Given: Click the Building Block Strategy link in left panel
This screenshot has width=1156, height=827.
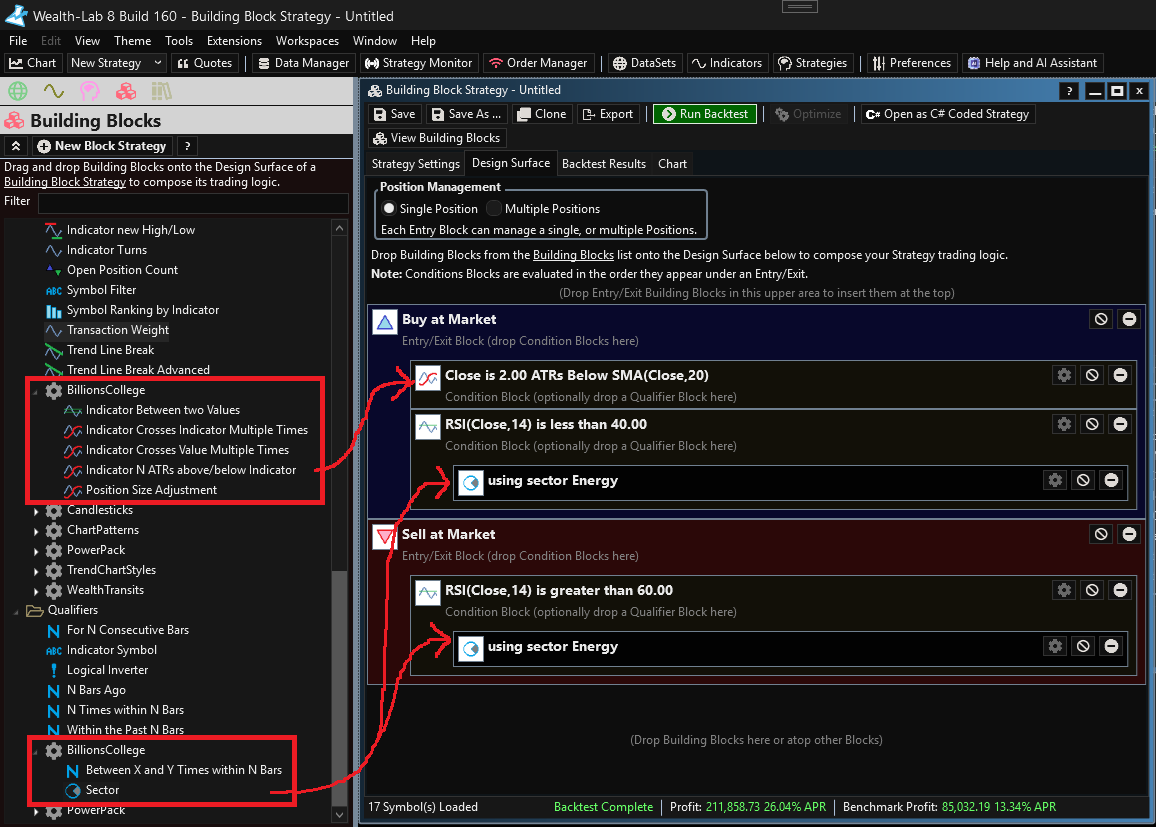Looking at the screenshot, I should click(65, 182).
